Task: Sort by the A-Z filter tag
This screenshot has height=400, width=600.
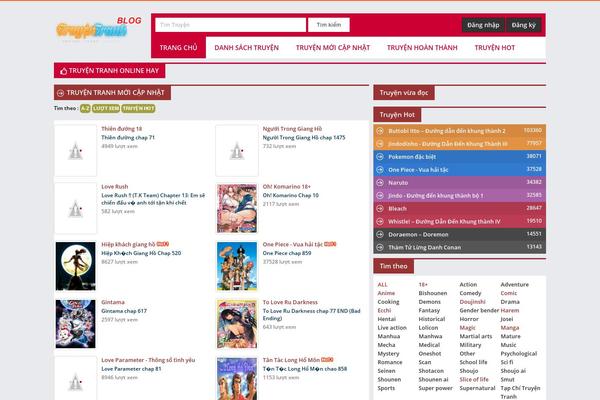Action: (85, 108)
